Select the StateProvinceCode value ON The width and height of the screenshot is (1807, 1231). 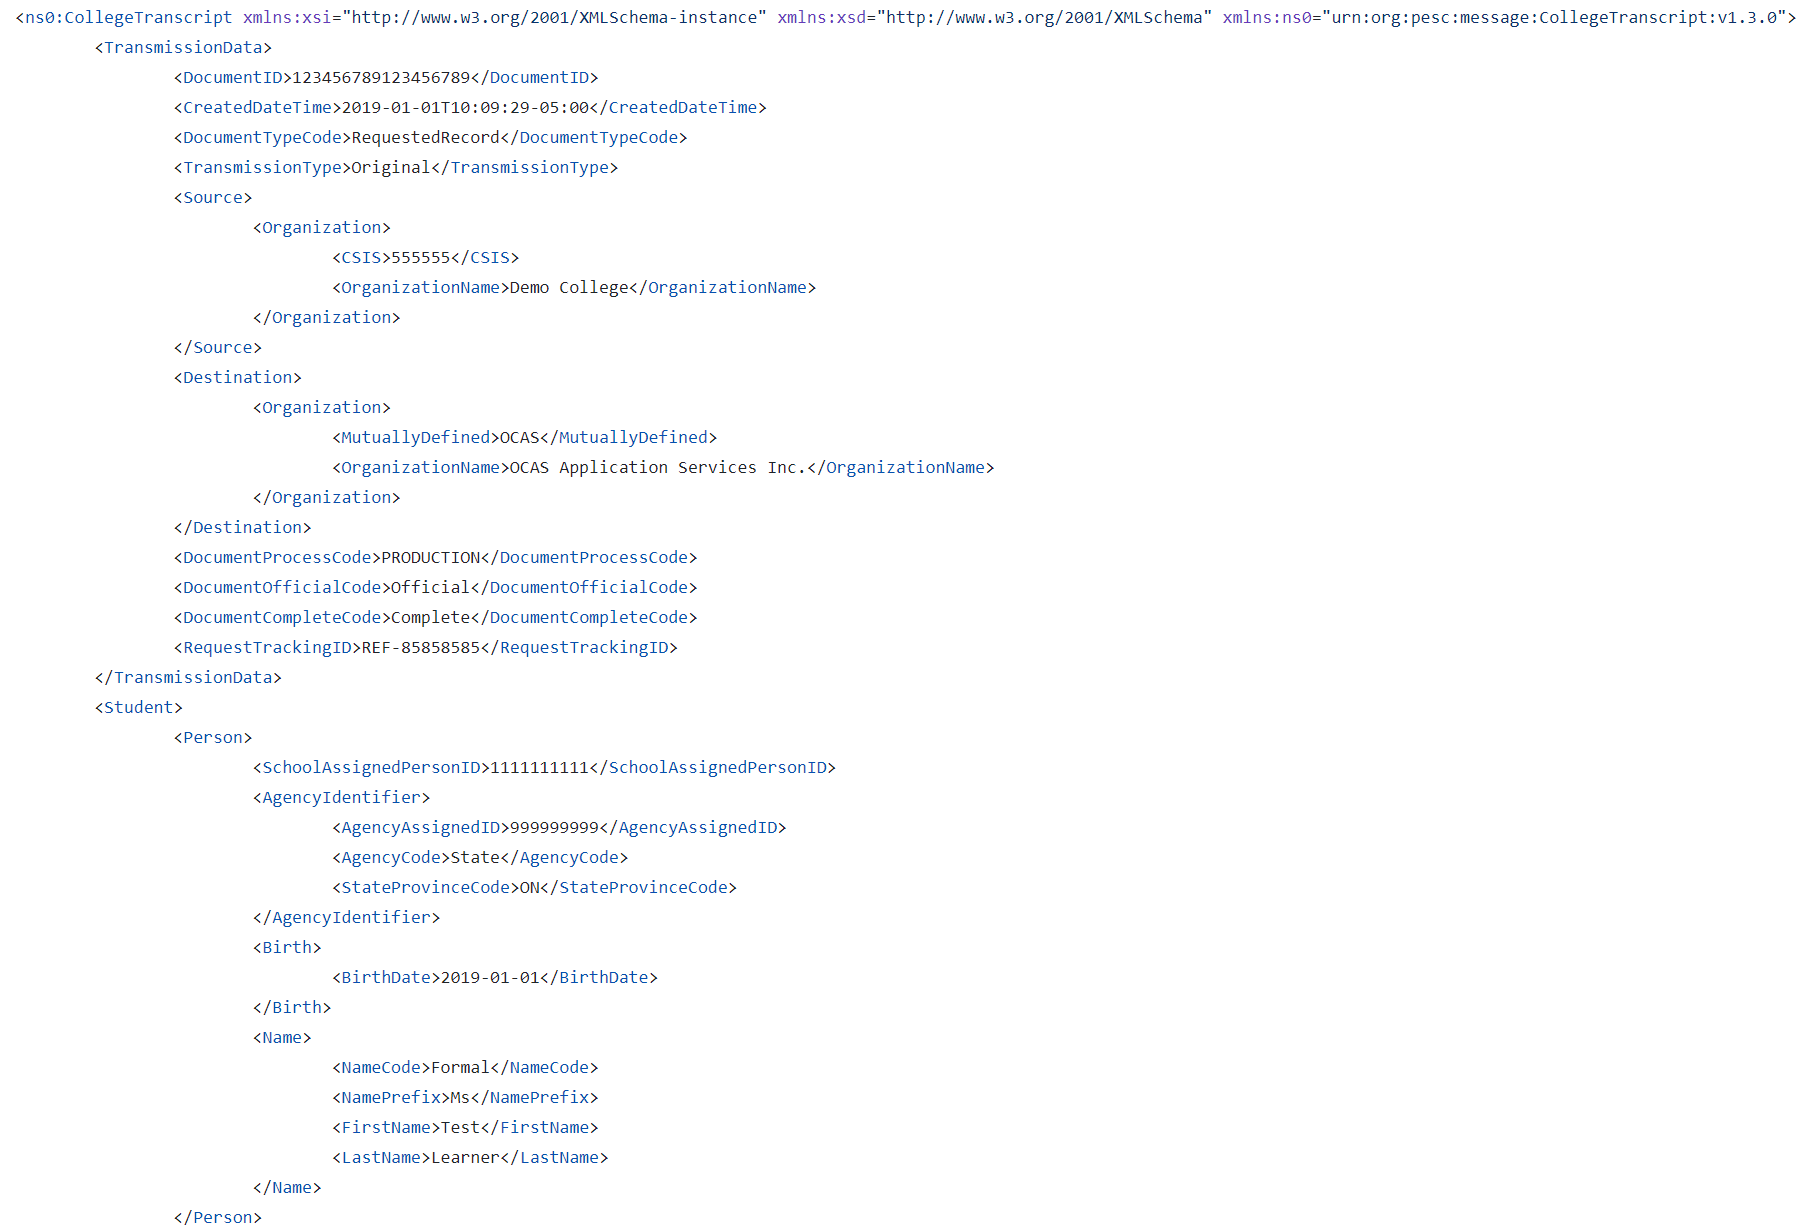click(x=529, y=887)
